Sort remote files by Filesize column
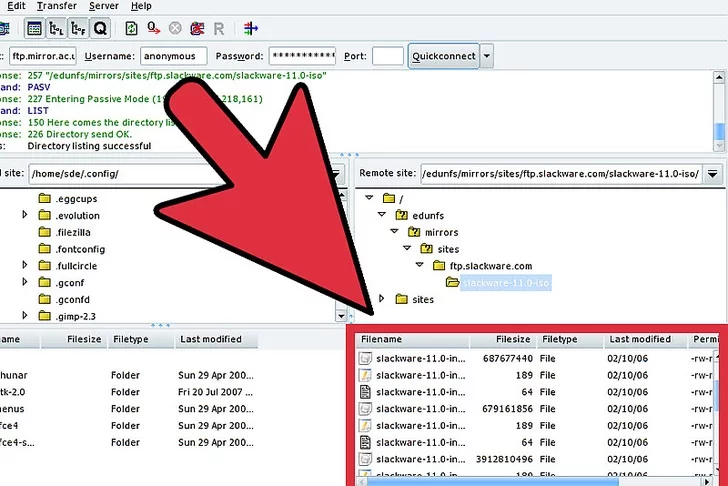Viewport: 728px width, 486px height. coord(513,340)
